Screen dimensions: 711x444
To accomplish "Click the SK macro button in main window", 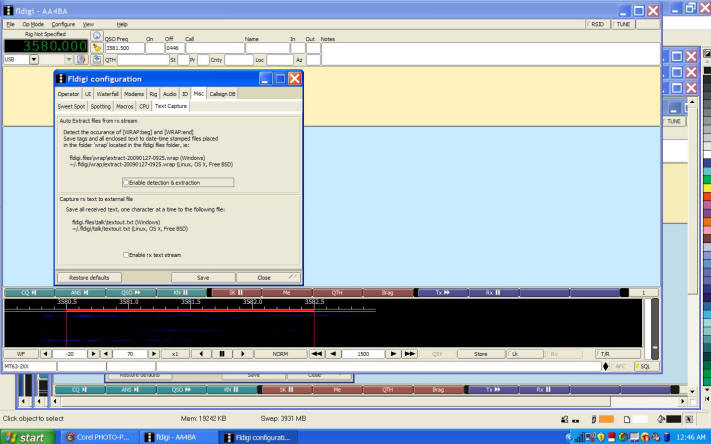I will 236,293.
